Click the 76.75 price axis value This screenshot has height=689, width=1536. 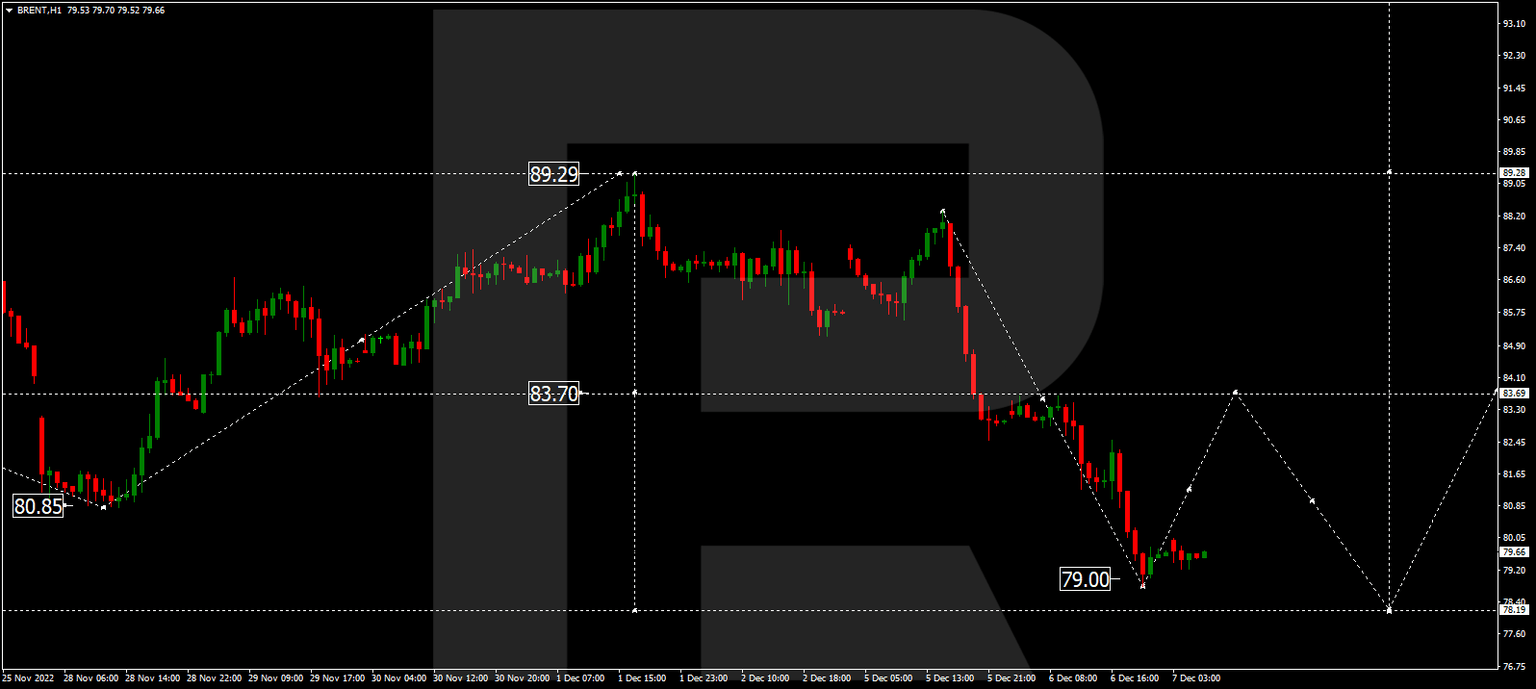point(1513,667)
